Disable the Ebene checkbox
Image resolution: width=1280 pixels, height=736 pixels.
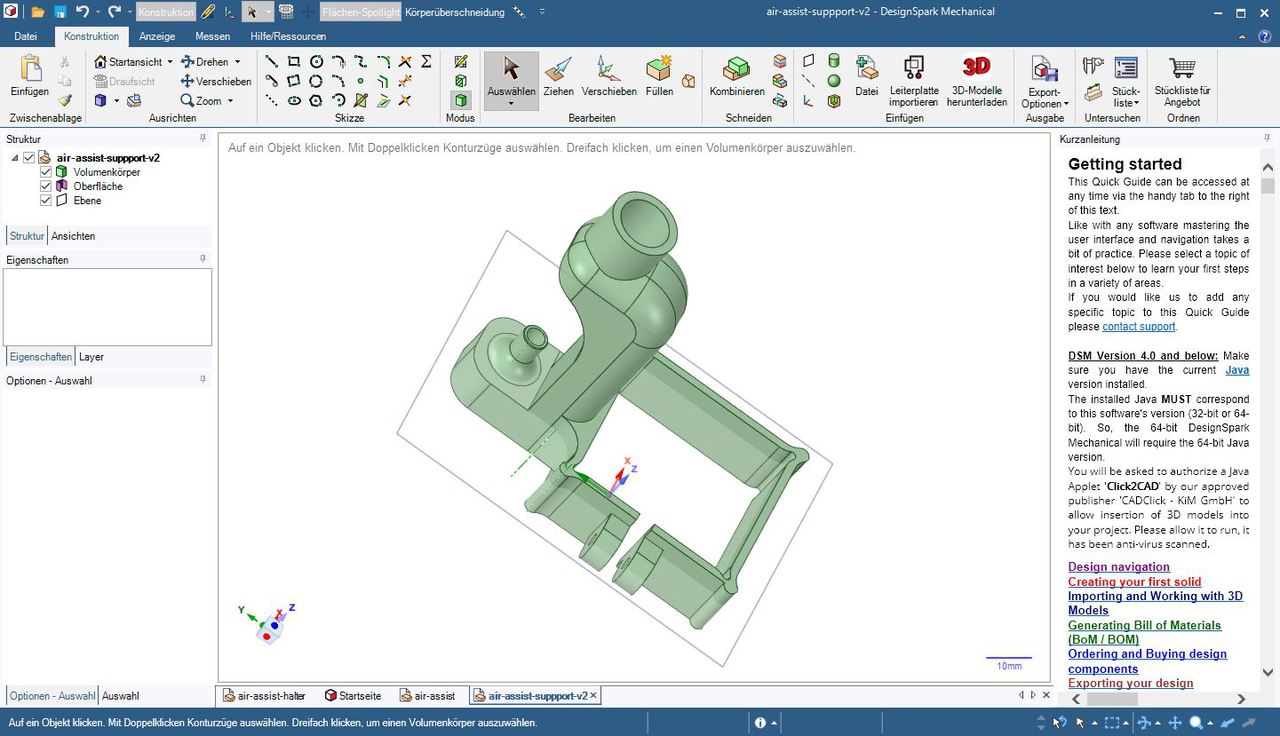tap(46, 200)
